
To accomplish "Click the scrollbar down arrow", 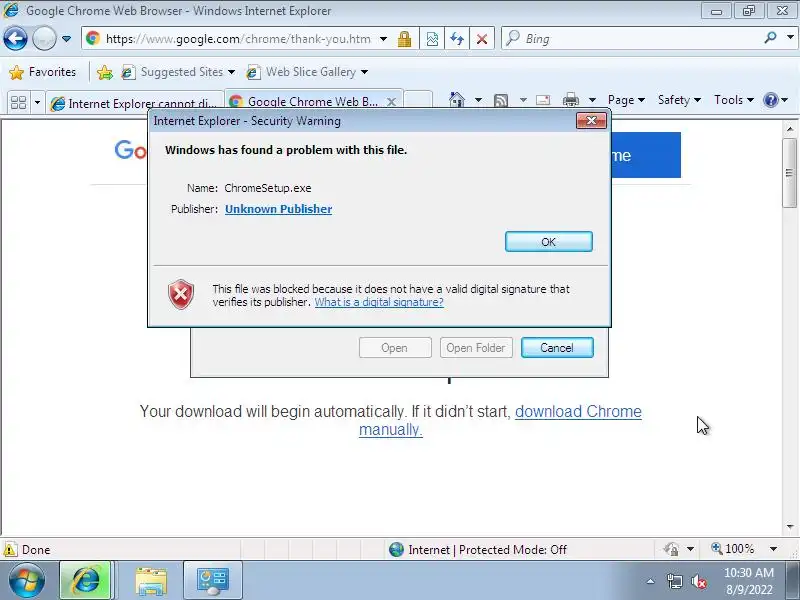I will [789, 527].
